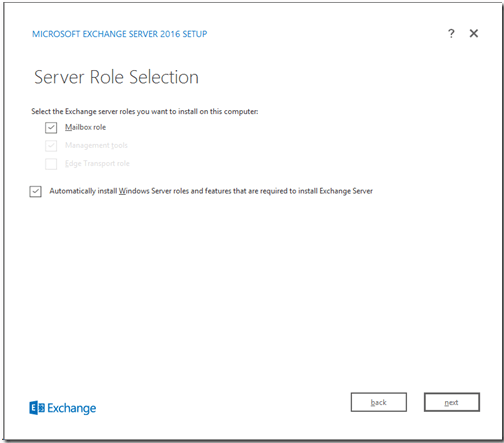This screenshot has height=443, width=504.
Task: Click 'Select the Exchange server roles' instruction text
Action: point(145,111)
